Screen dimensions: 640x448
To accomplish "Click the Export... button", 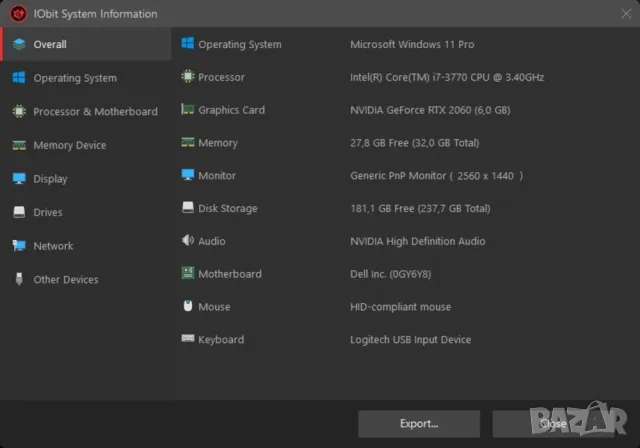I will (419, 424).
